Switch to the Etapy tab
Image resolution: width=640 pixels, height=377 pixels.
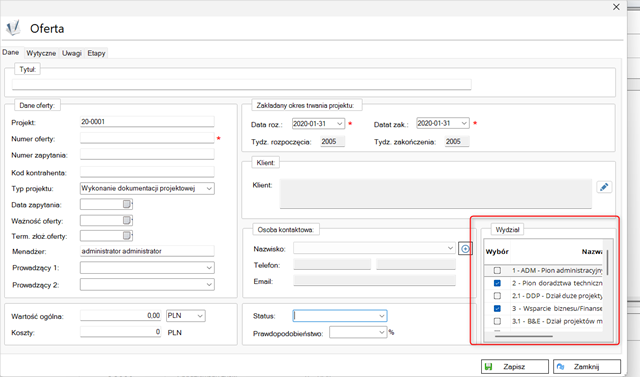96,53
